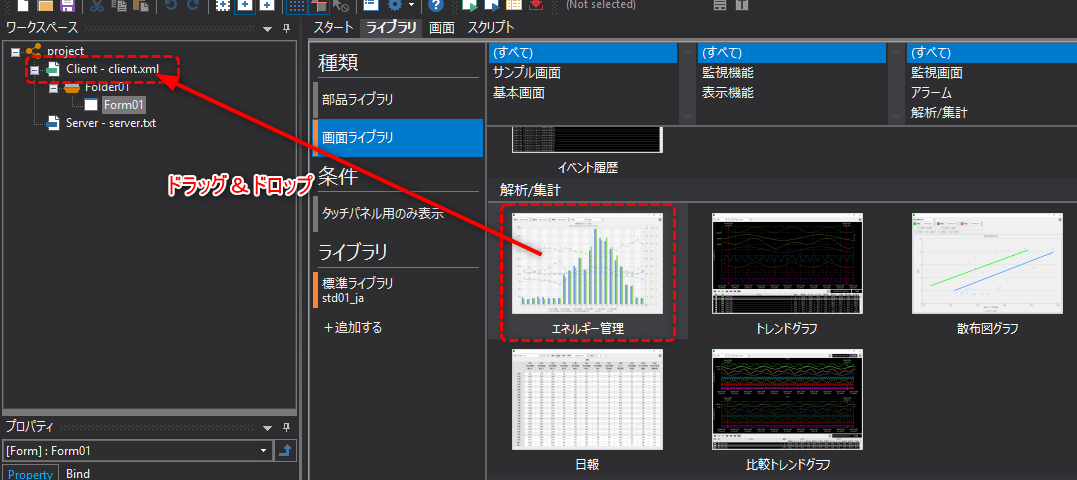Click the blue up-arrow icon beside Form01 combo
This screenshot has height=480, width=1077.
pyautogui.click(x=286, y=451)
